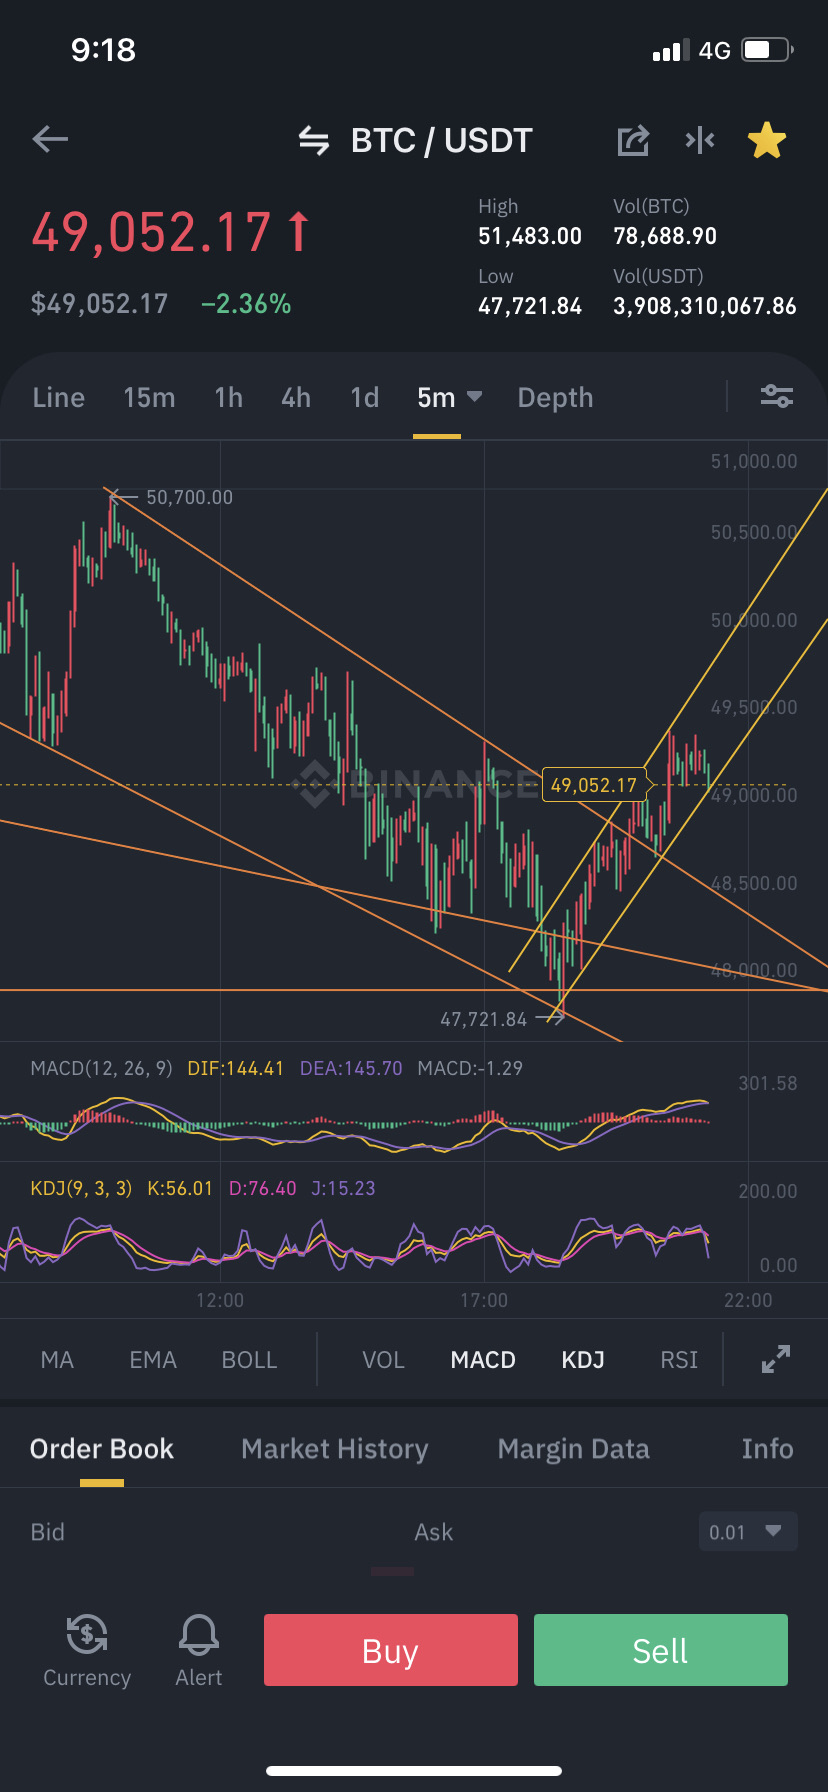Tap the DIF:144.41 value

tap(236, 1068)
